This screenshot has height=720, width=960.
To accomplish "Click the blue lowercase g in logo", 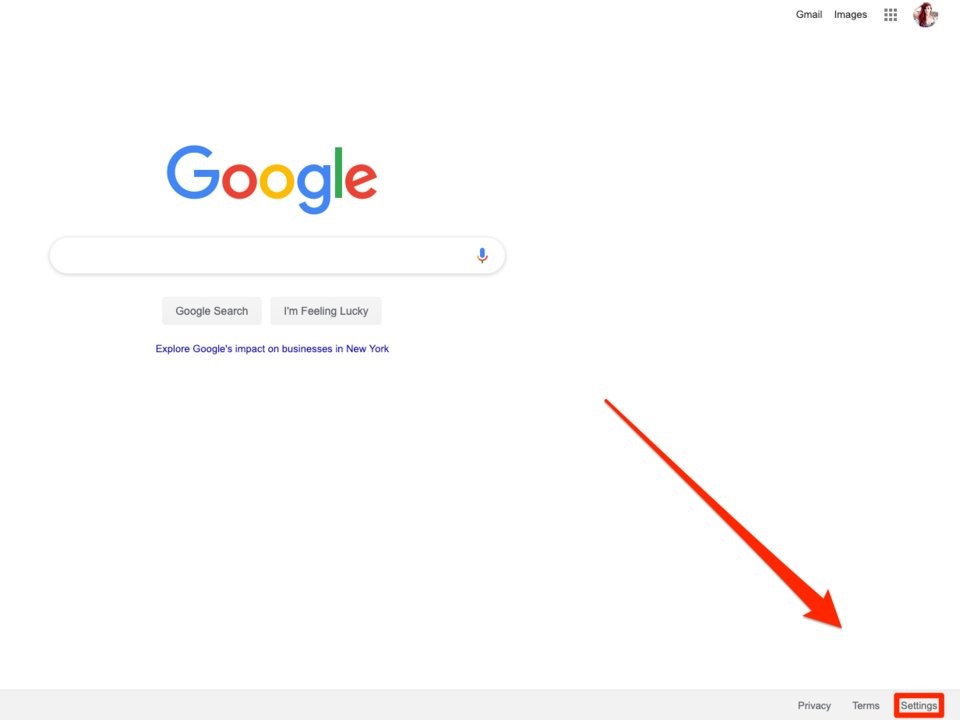I will [313, 188].
